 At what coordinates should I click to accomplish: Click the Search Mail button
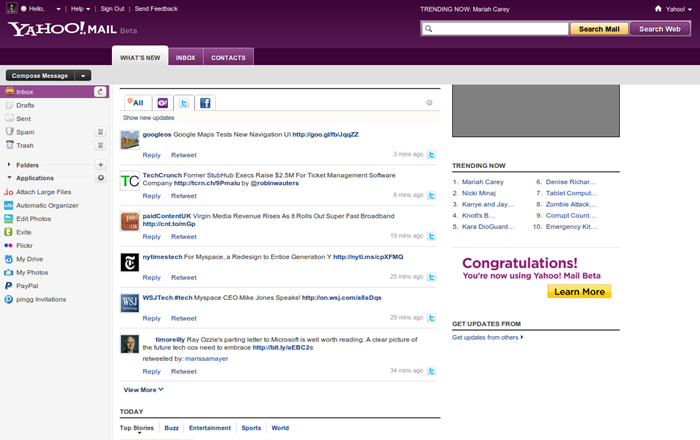pos(599,29)
